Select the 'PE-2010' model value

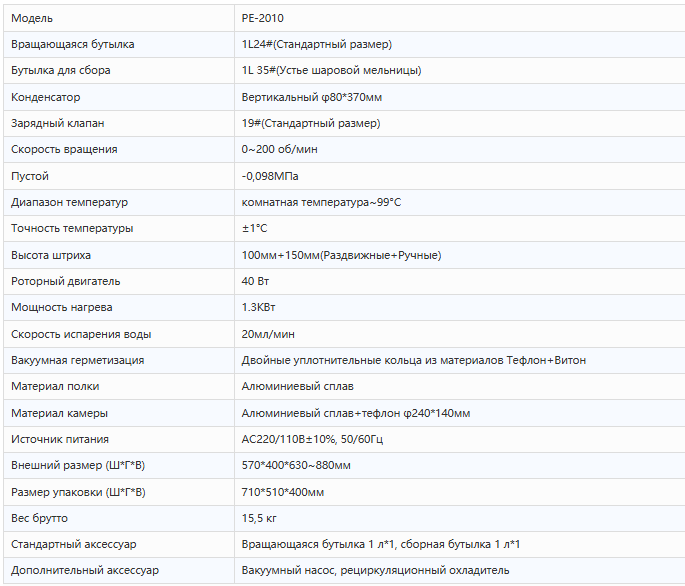(x=263, y=18)
